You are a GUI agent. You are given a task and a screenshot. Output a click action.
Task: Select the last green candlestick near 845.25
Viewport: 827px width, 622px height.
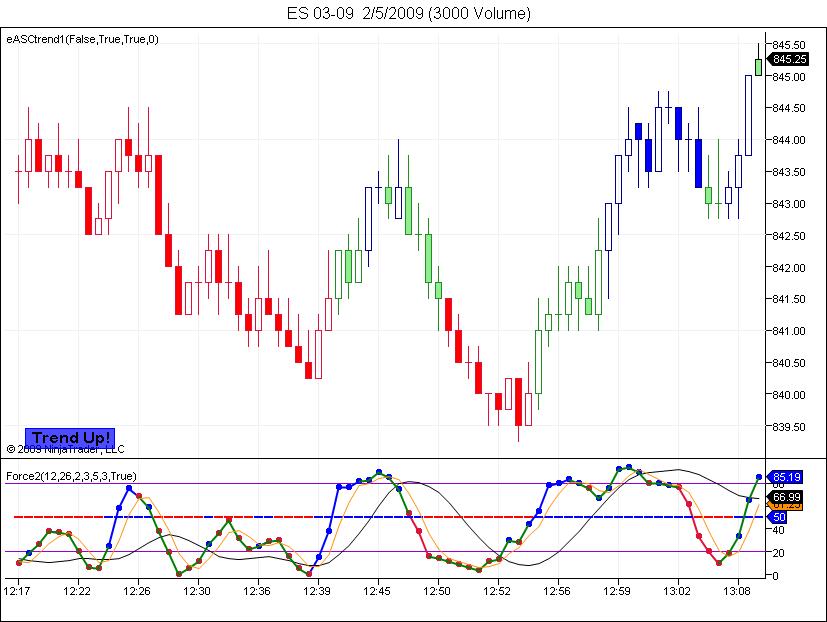coord(758,68)
